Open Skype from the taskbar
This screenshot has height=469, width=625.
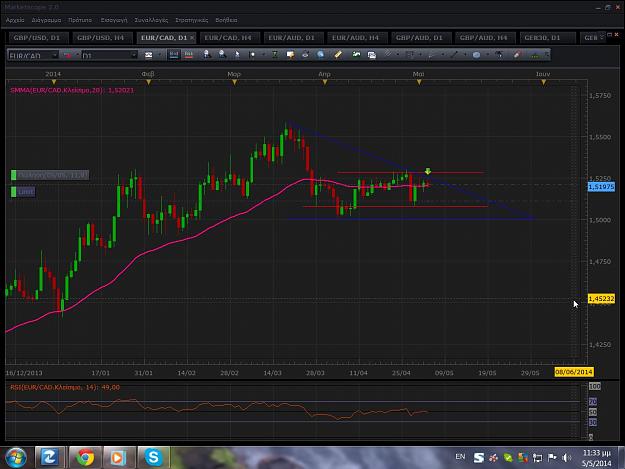pos(153,457)
